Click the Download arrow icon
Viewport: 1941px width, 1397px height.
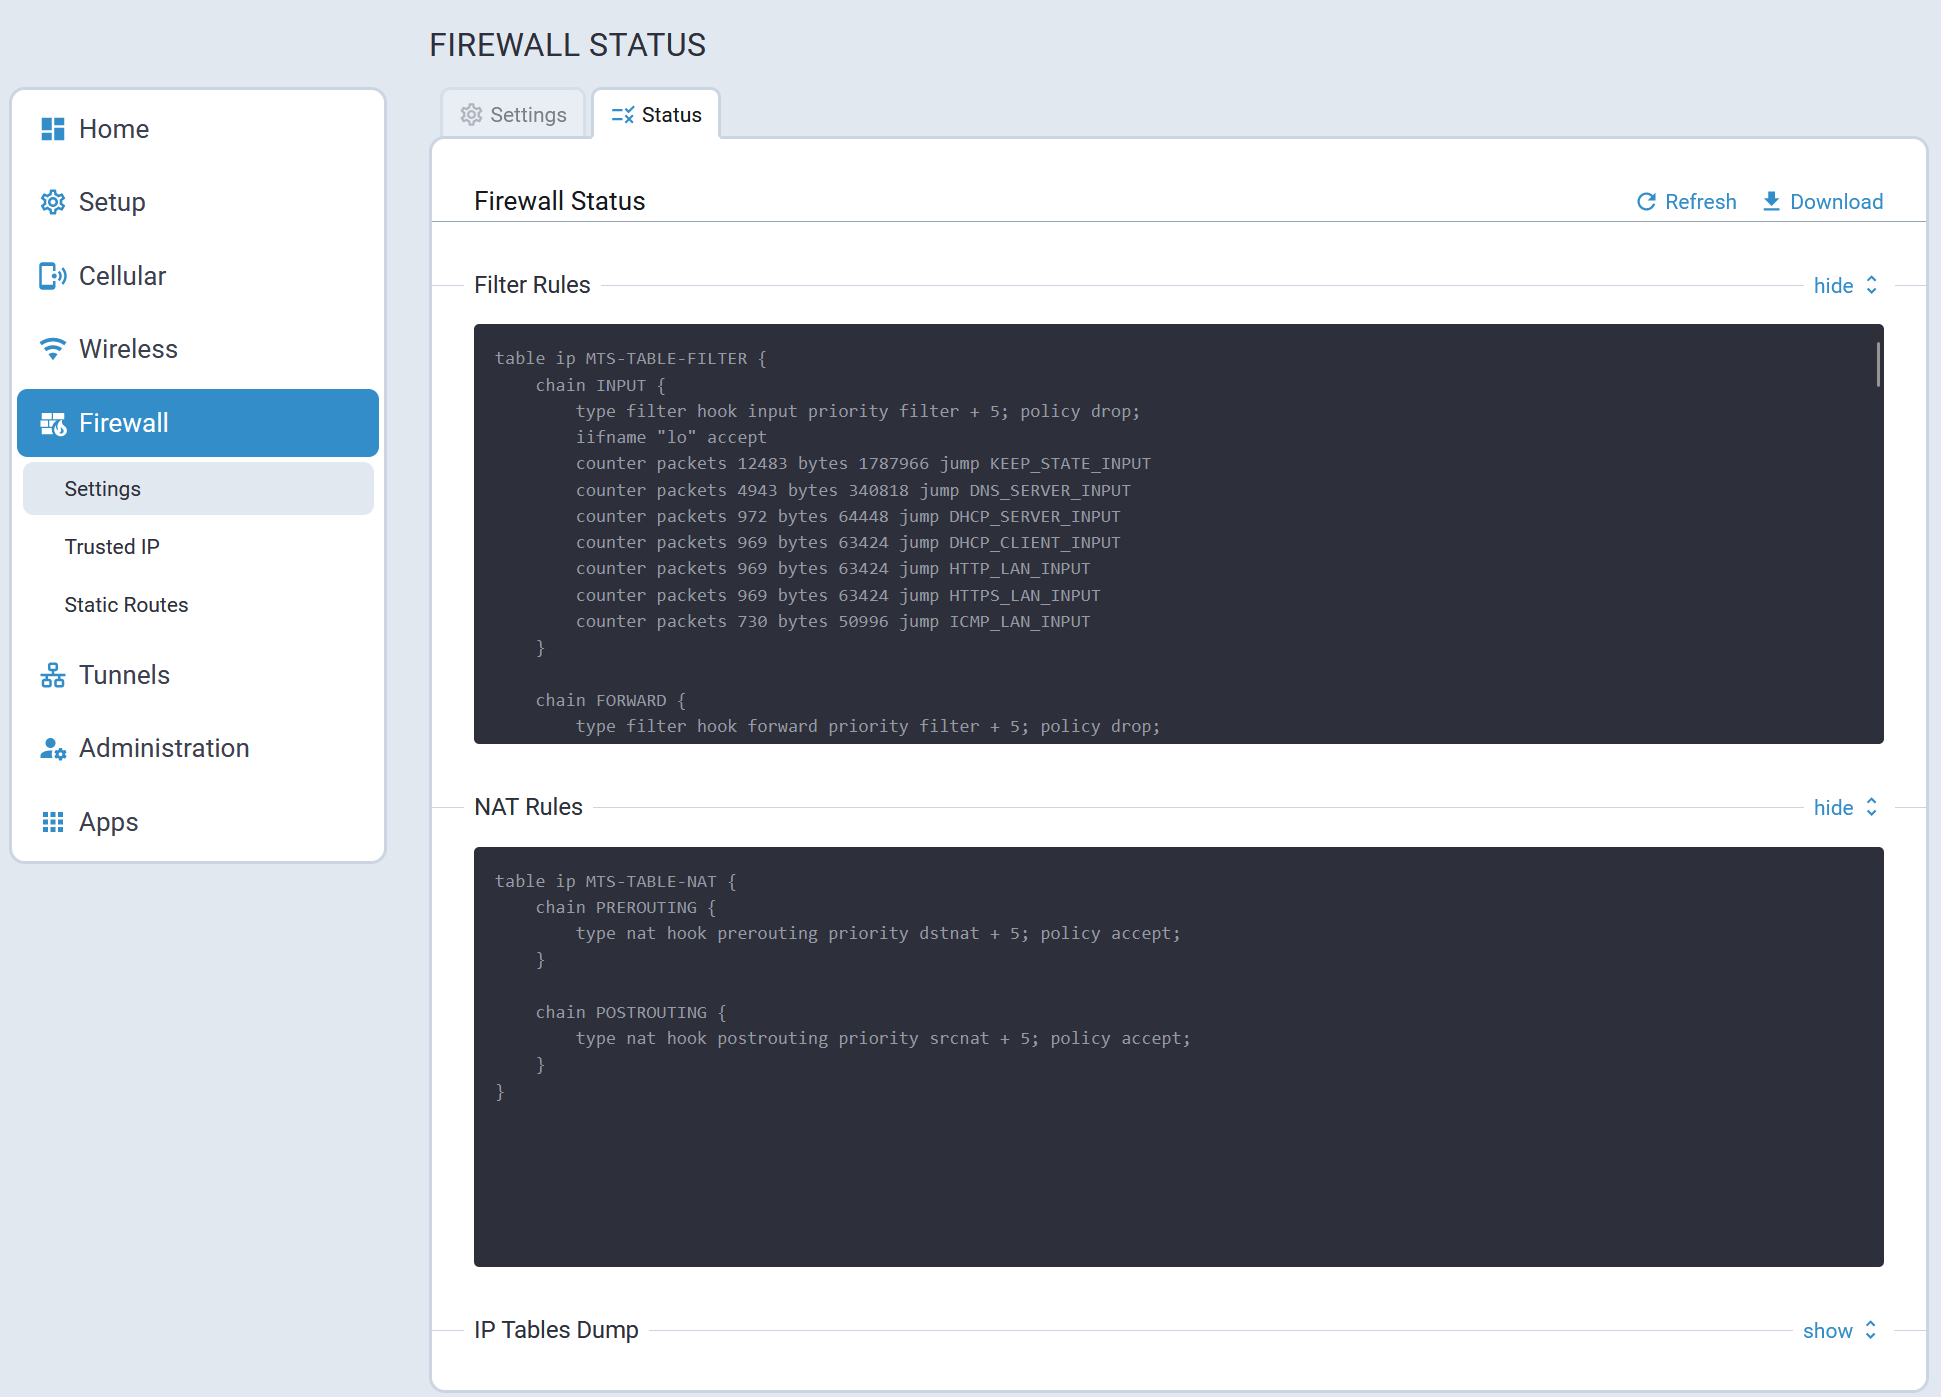[1771, 201]
